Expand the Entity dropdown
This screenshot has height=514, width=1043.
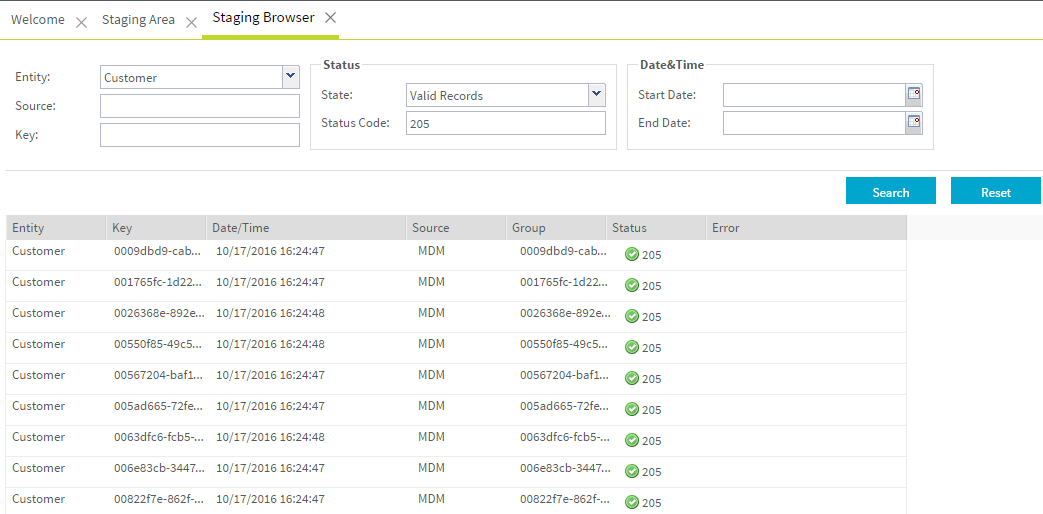point(290,77)
